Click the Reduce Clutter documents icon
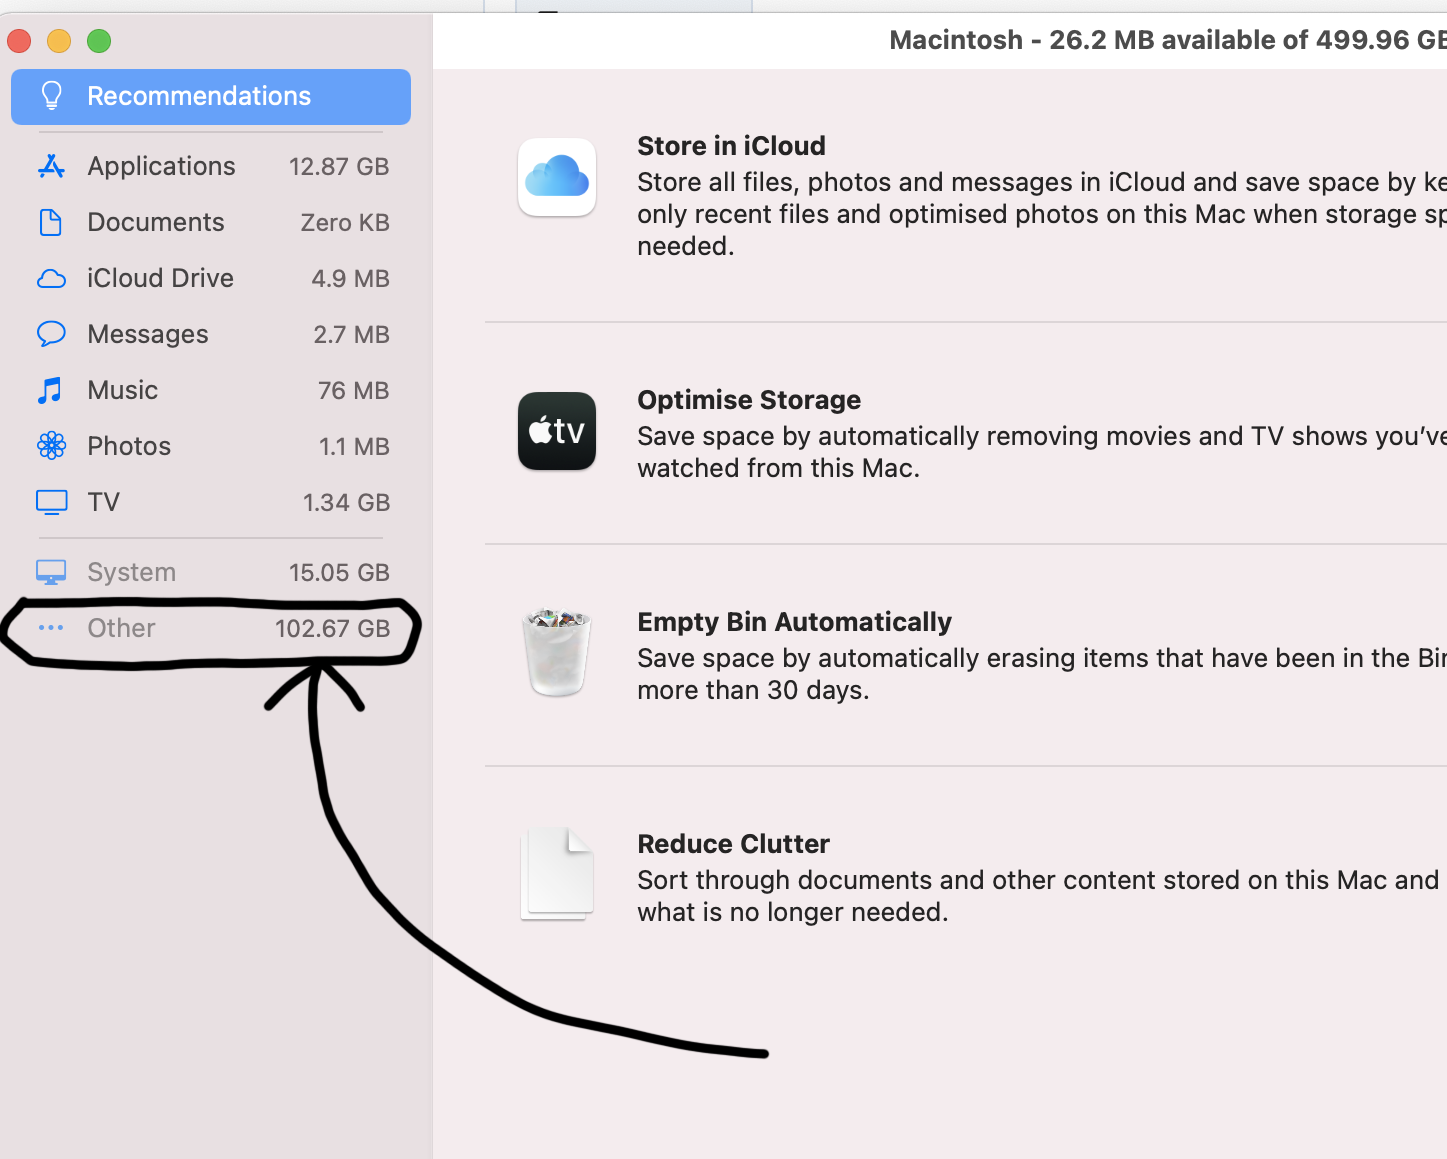This screenshot has width=1447, height=1159. pos(557,874)
